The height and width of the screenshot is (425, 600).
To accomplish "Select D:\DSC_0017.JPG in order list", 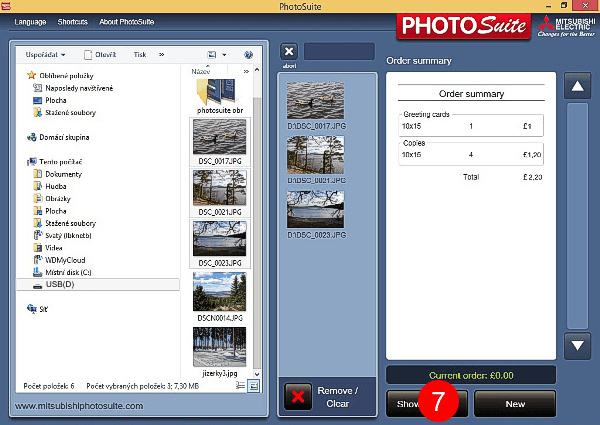I will click(316, 106).
